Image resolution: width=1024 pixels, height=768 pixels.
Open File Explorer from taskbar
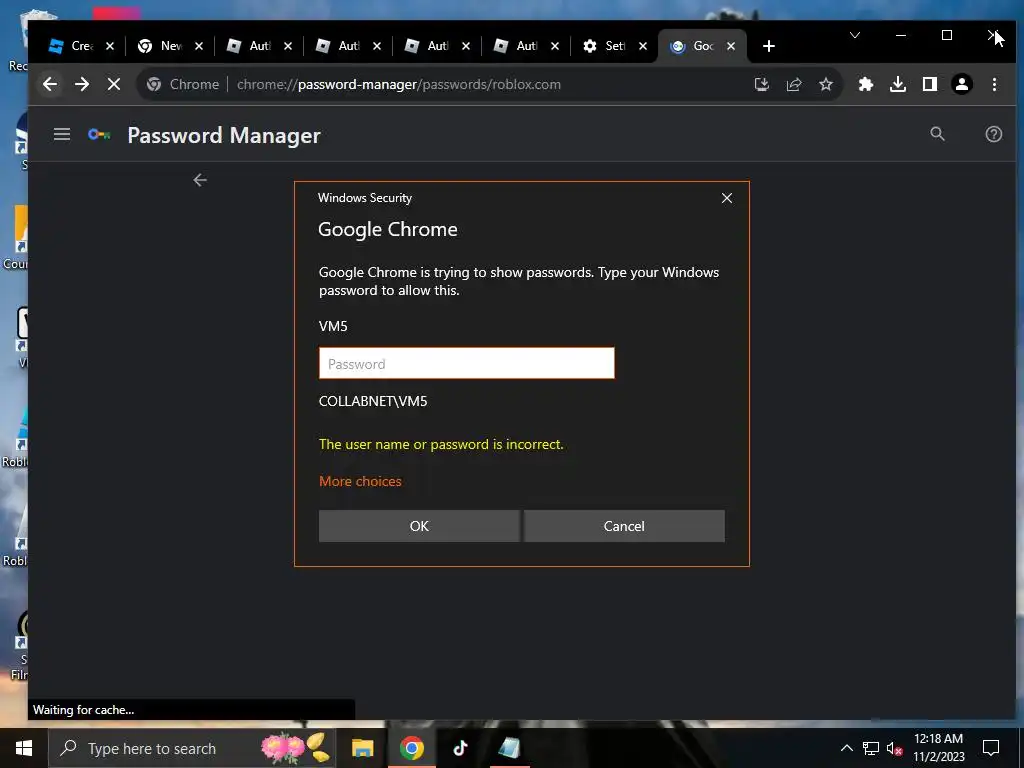coord(362,748)
